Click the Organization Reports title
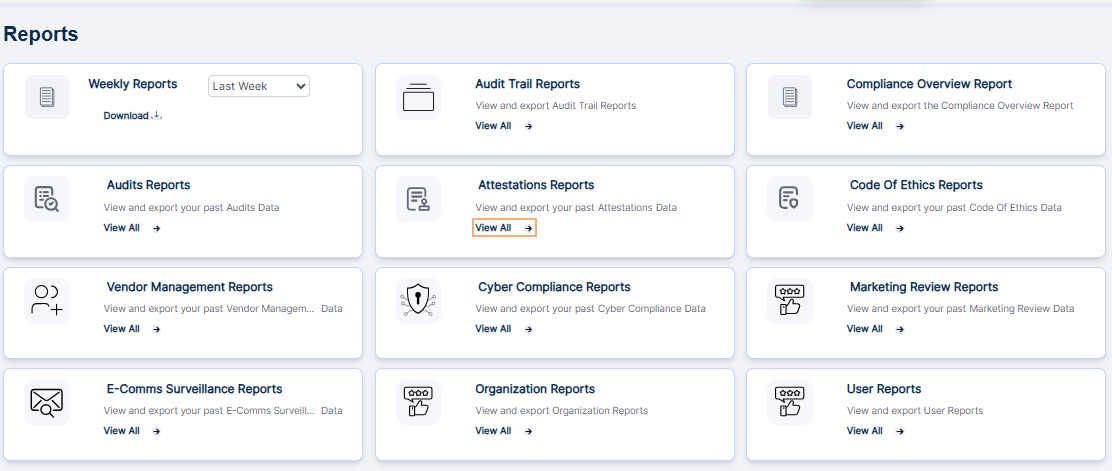The height and width of the screenshot is (471, 1112). click(535, 389)
